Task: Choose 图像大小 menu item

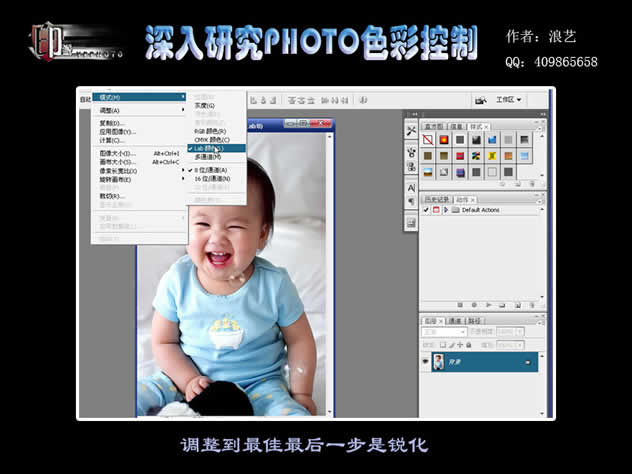Action: tap(139, 153)
